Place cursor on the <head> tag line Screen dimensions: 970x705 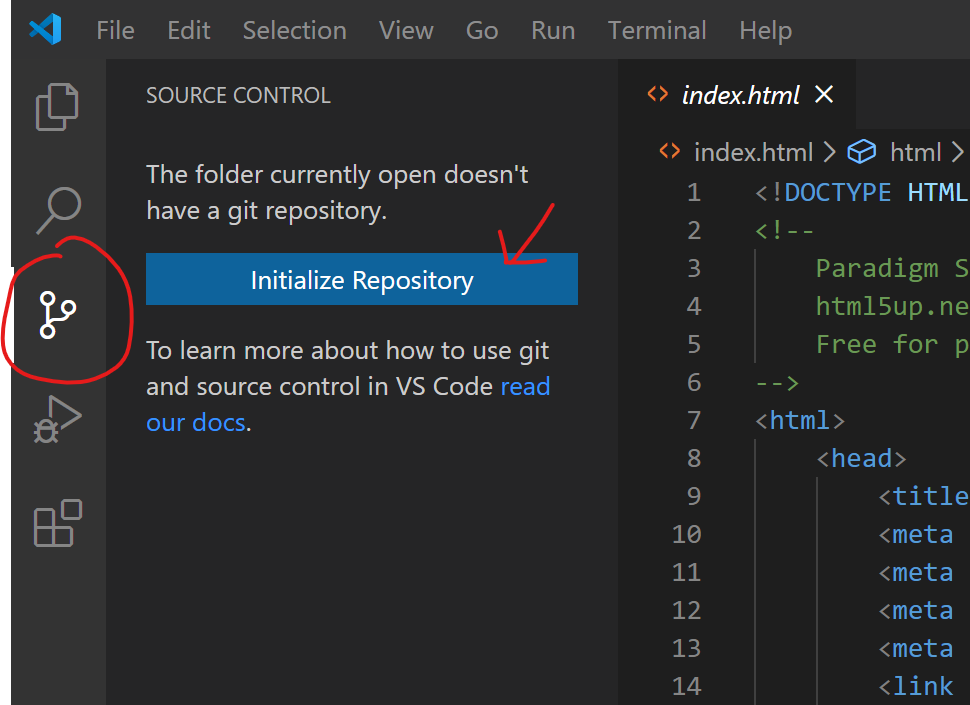coord(862,458)
